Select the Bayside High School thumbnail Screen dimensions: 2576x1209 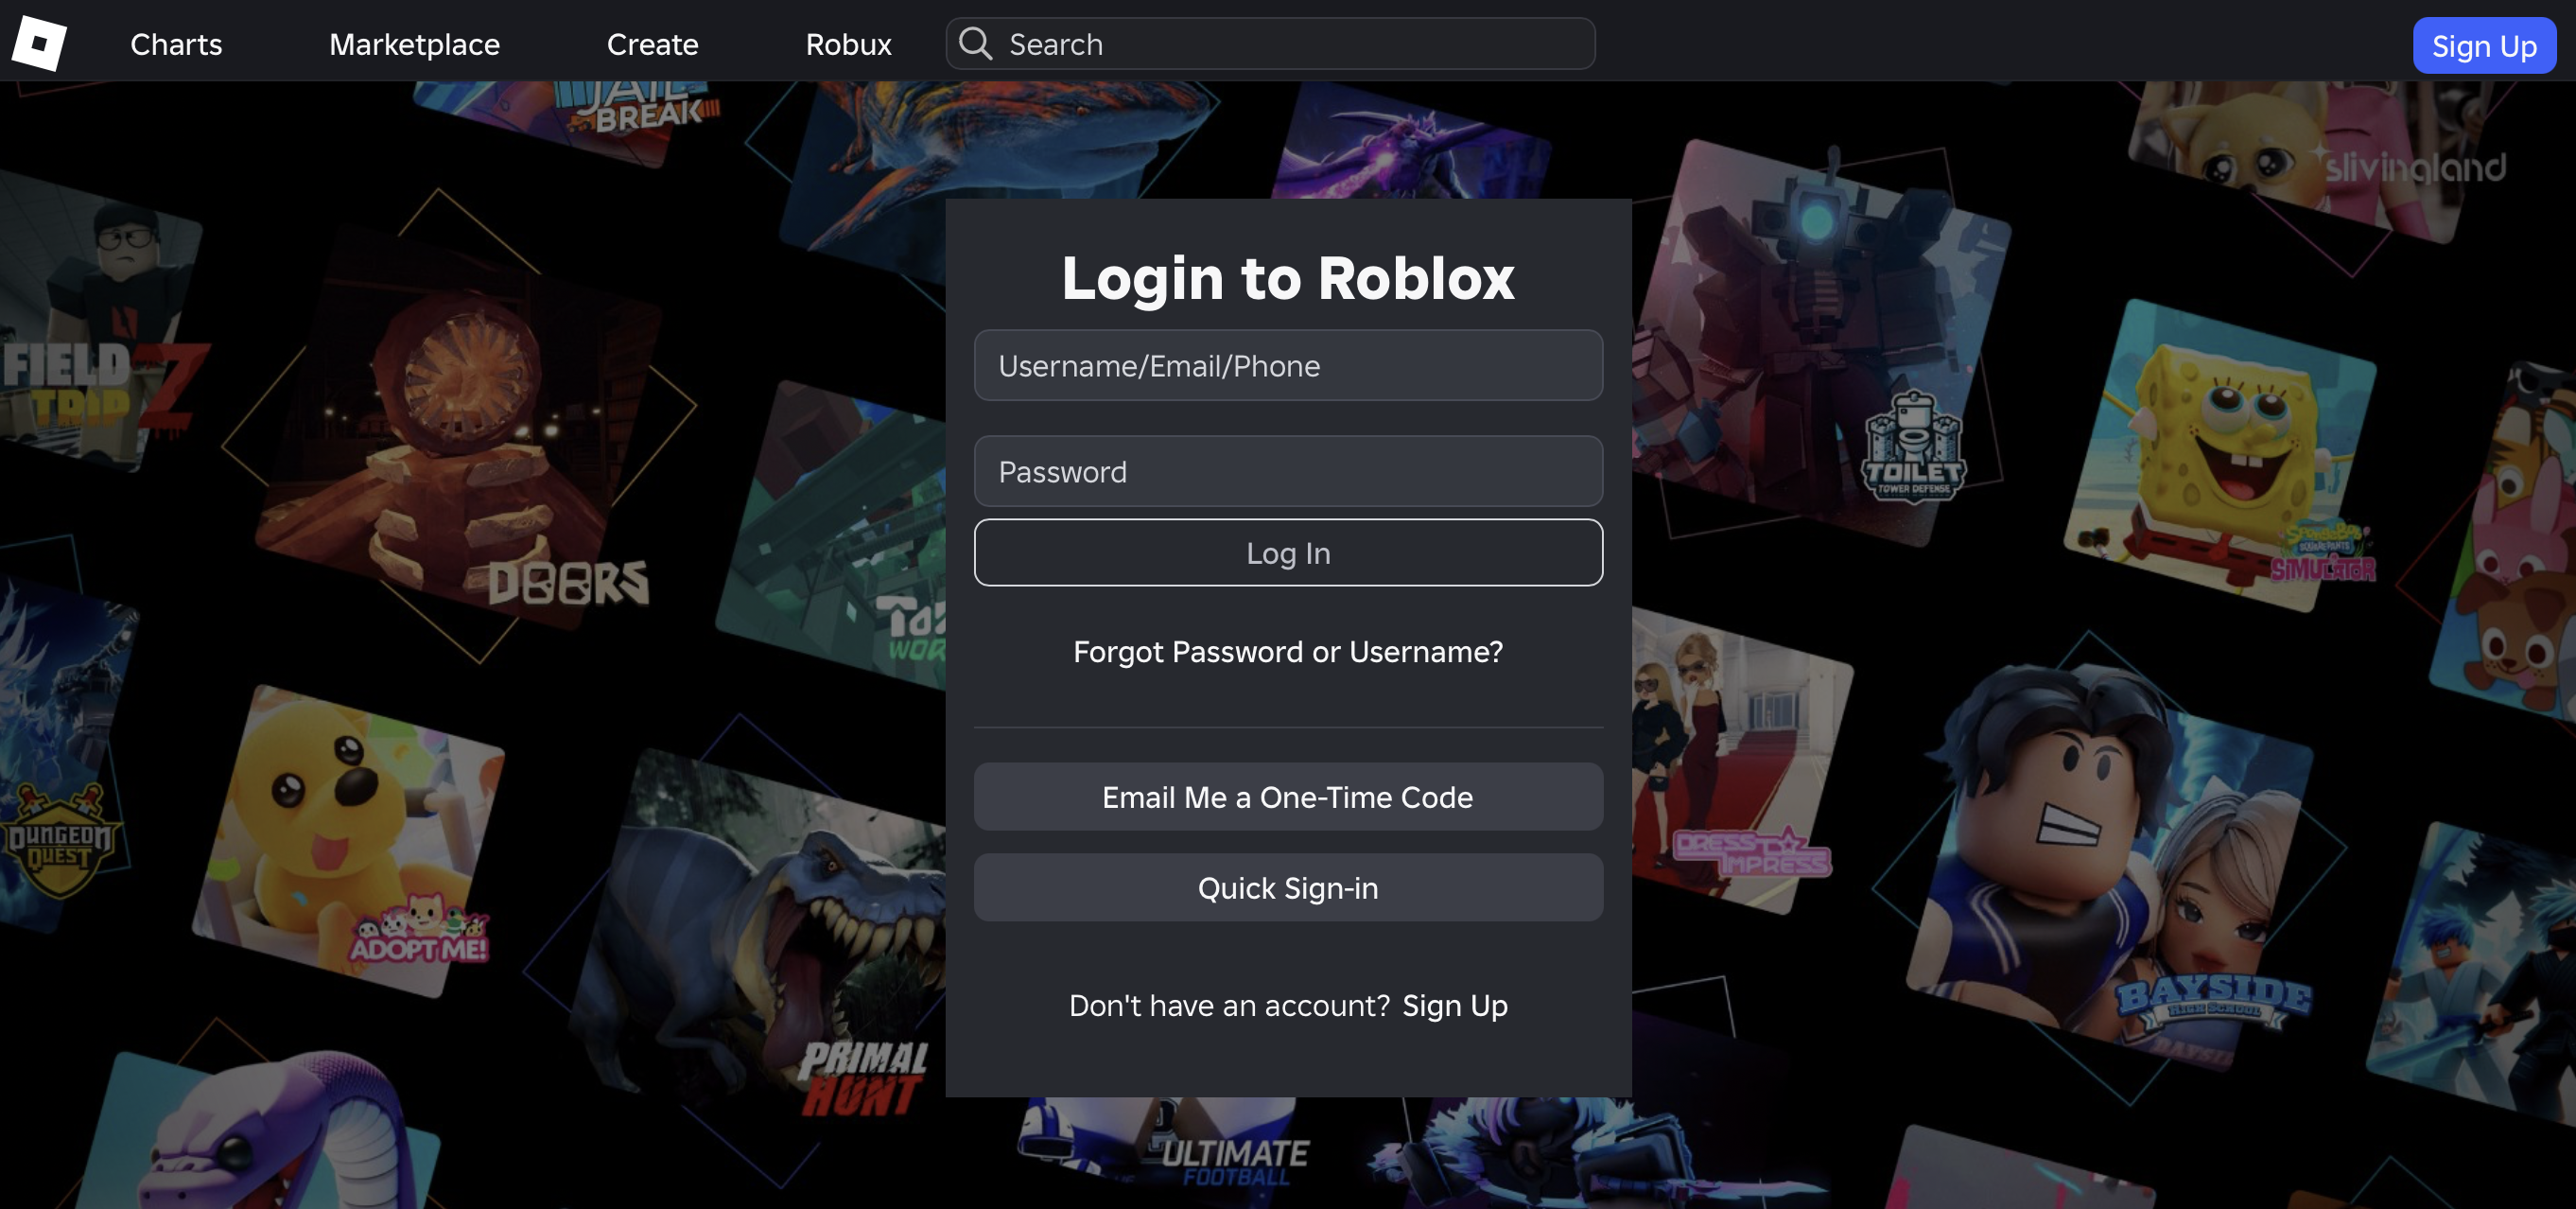tap(2110, 870)
